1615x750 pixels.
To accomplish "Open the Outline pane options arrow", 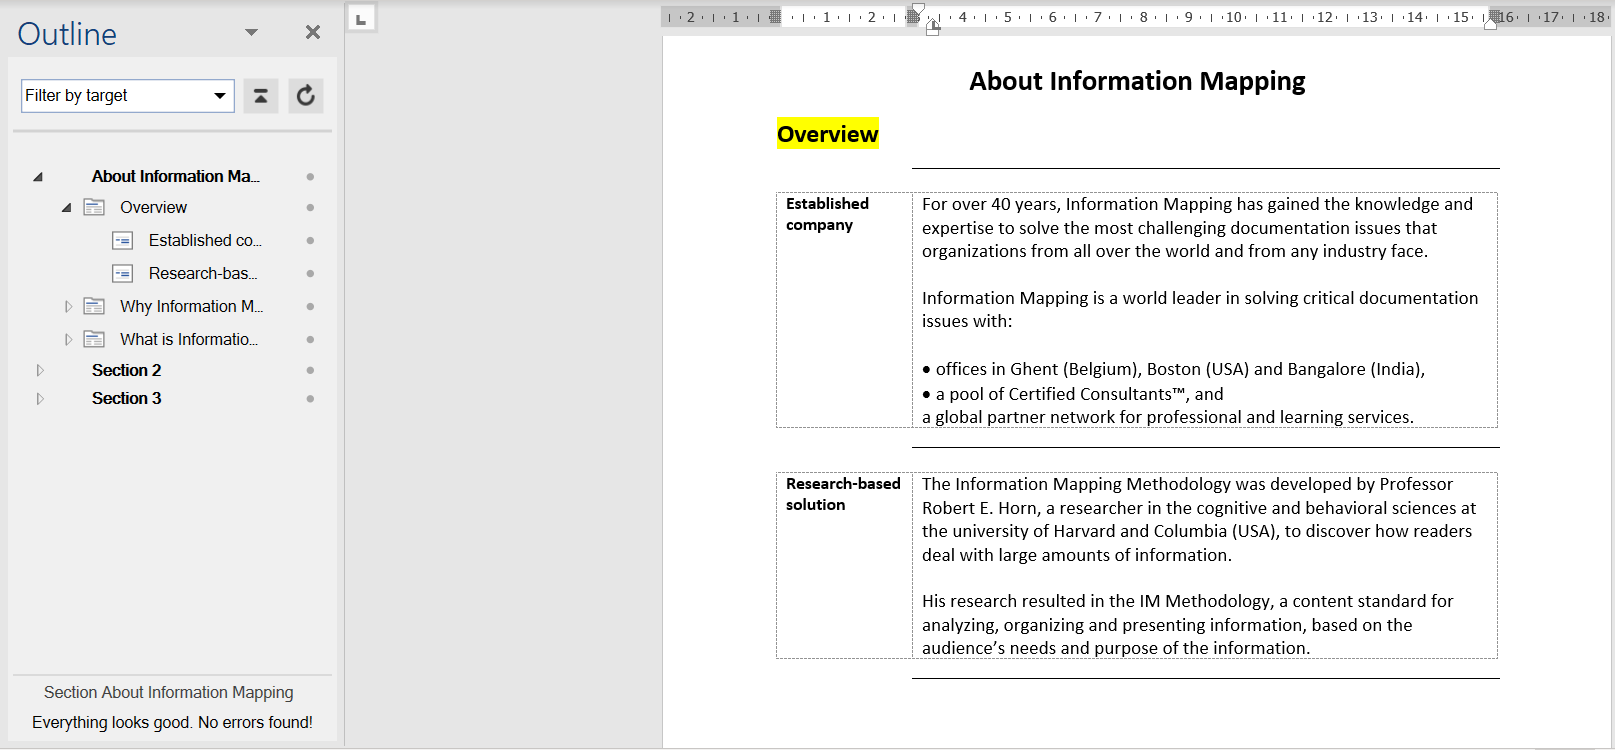I will click(252, 33).
